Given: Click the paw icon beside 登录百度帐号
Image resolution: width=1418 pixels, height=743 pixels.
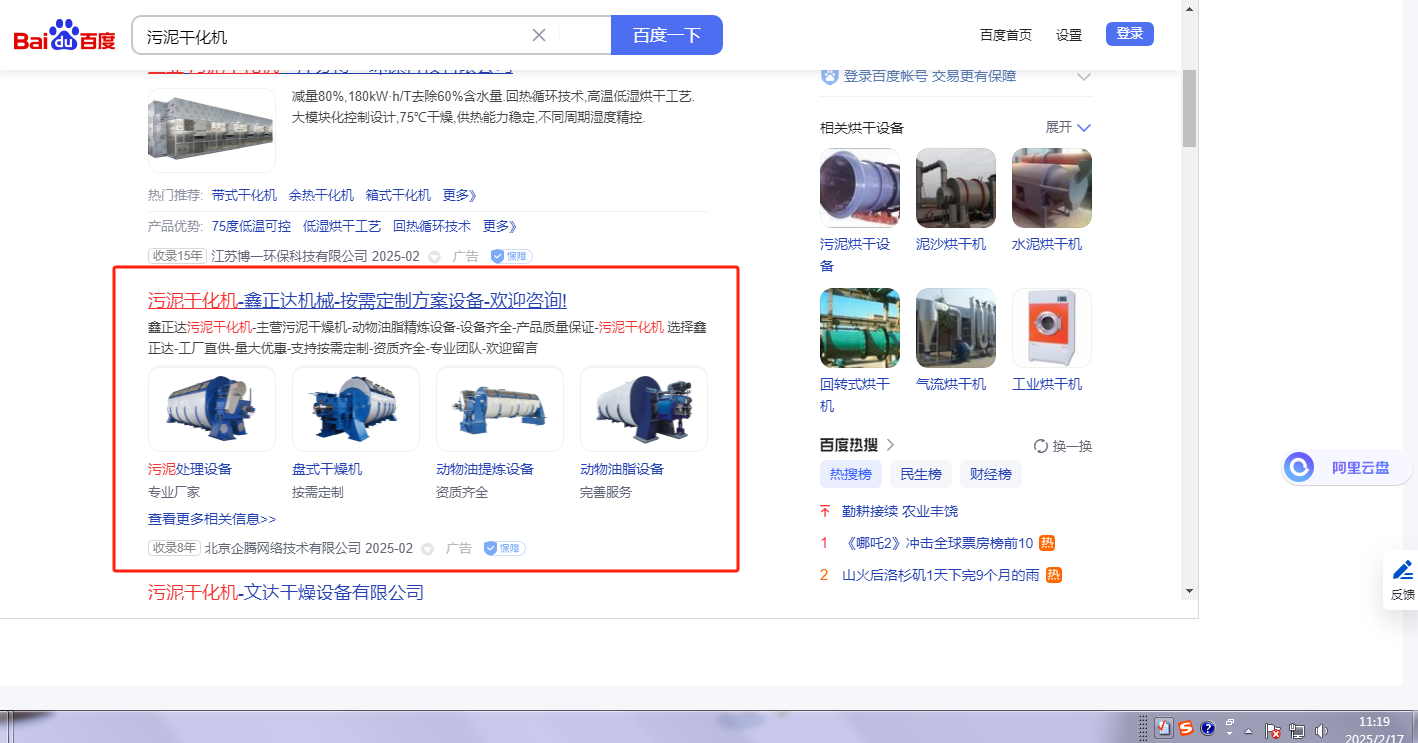Looking at the screenshot, I should coord(829,76).
